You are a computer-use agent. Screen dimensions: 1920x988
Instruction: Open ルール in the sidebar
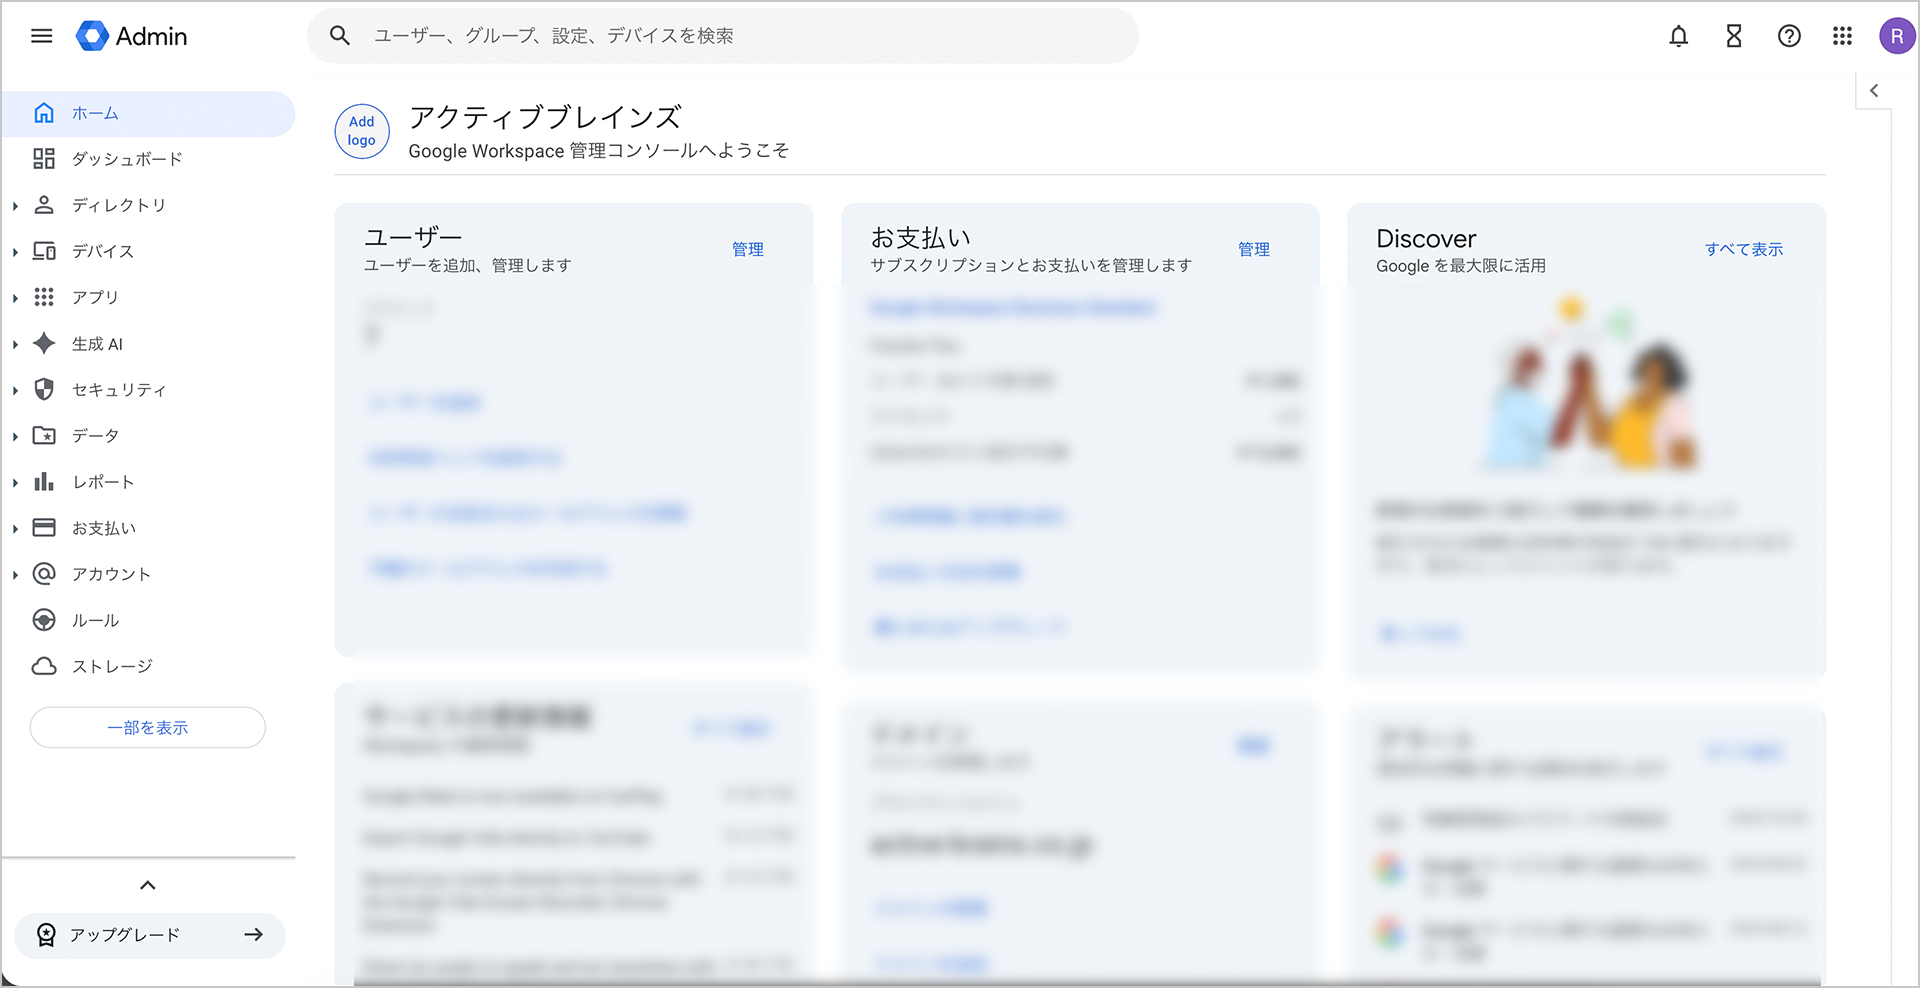click(x=95, y=620)
